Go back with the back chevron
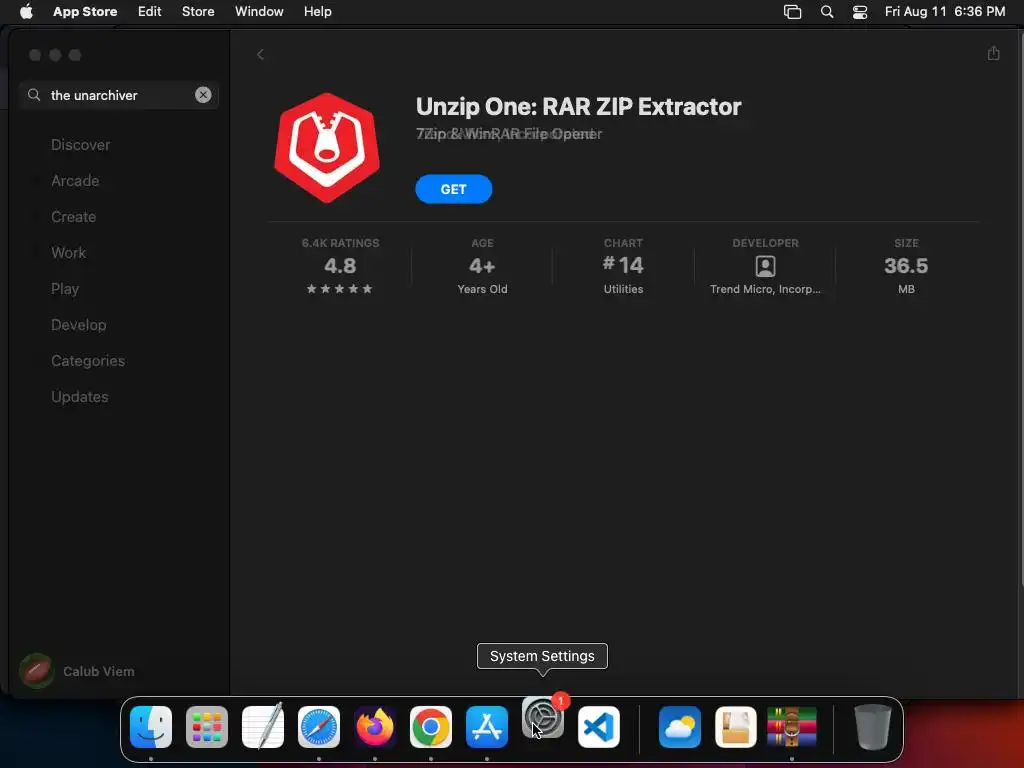 click(260, 54)
